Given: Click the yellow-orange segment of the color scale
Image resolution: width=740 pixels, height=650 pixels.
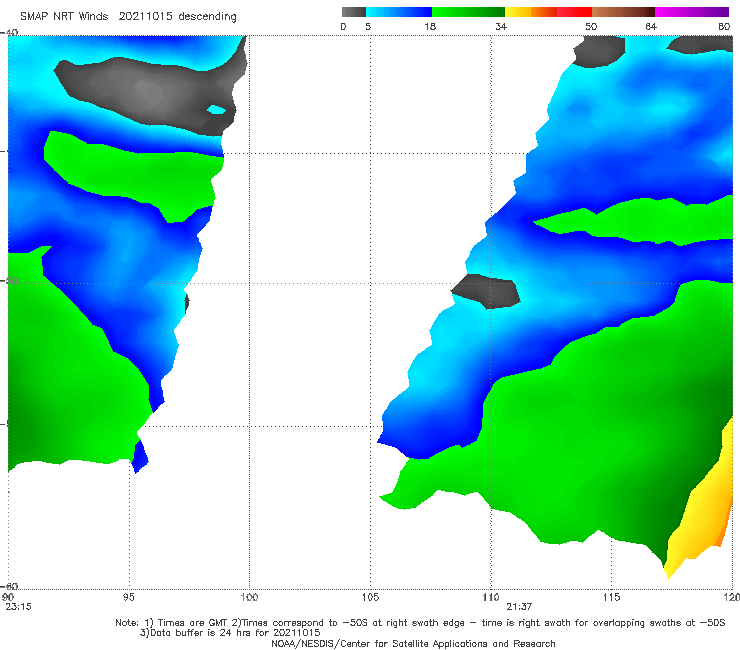Looking at the screenshot, I should (x=531, y=12).
